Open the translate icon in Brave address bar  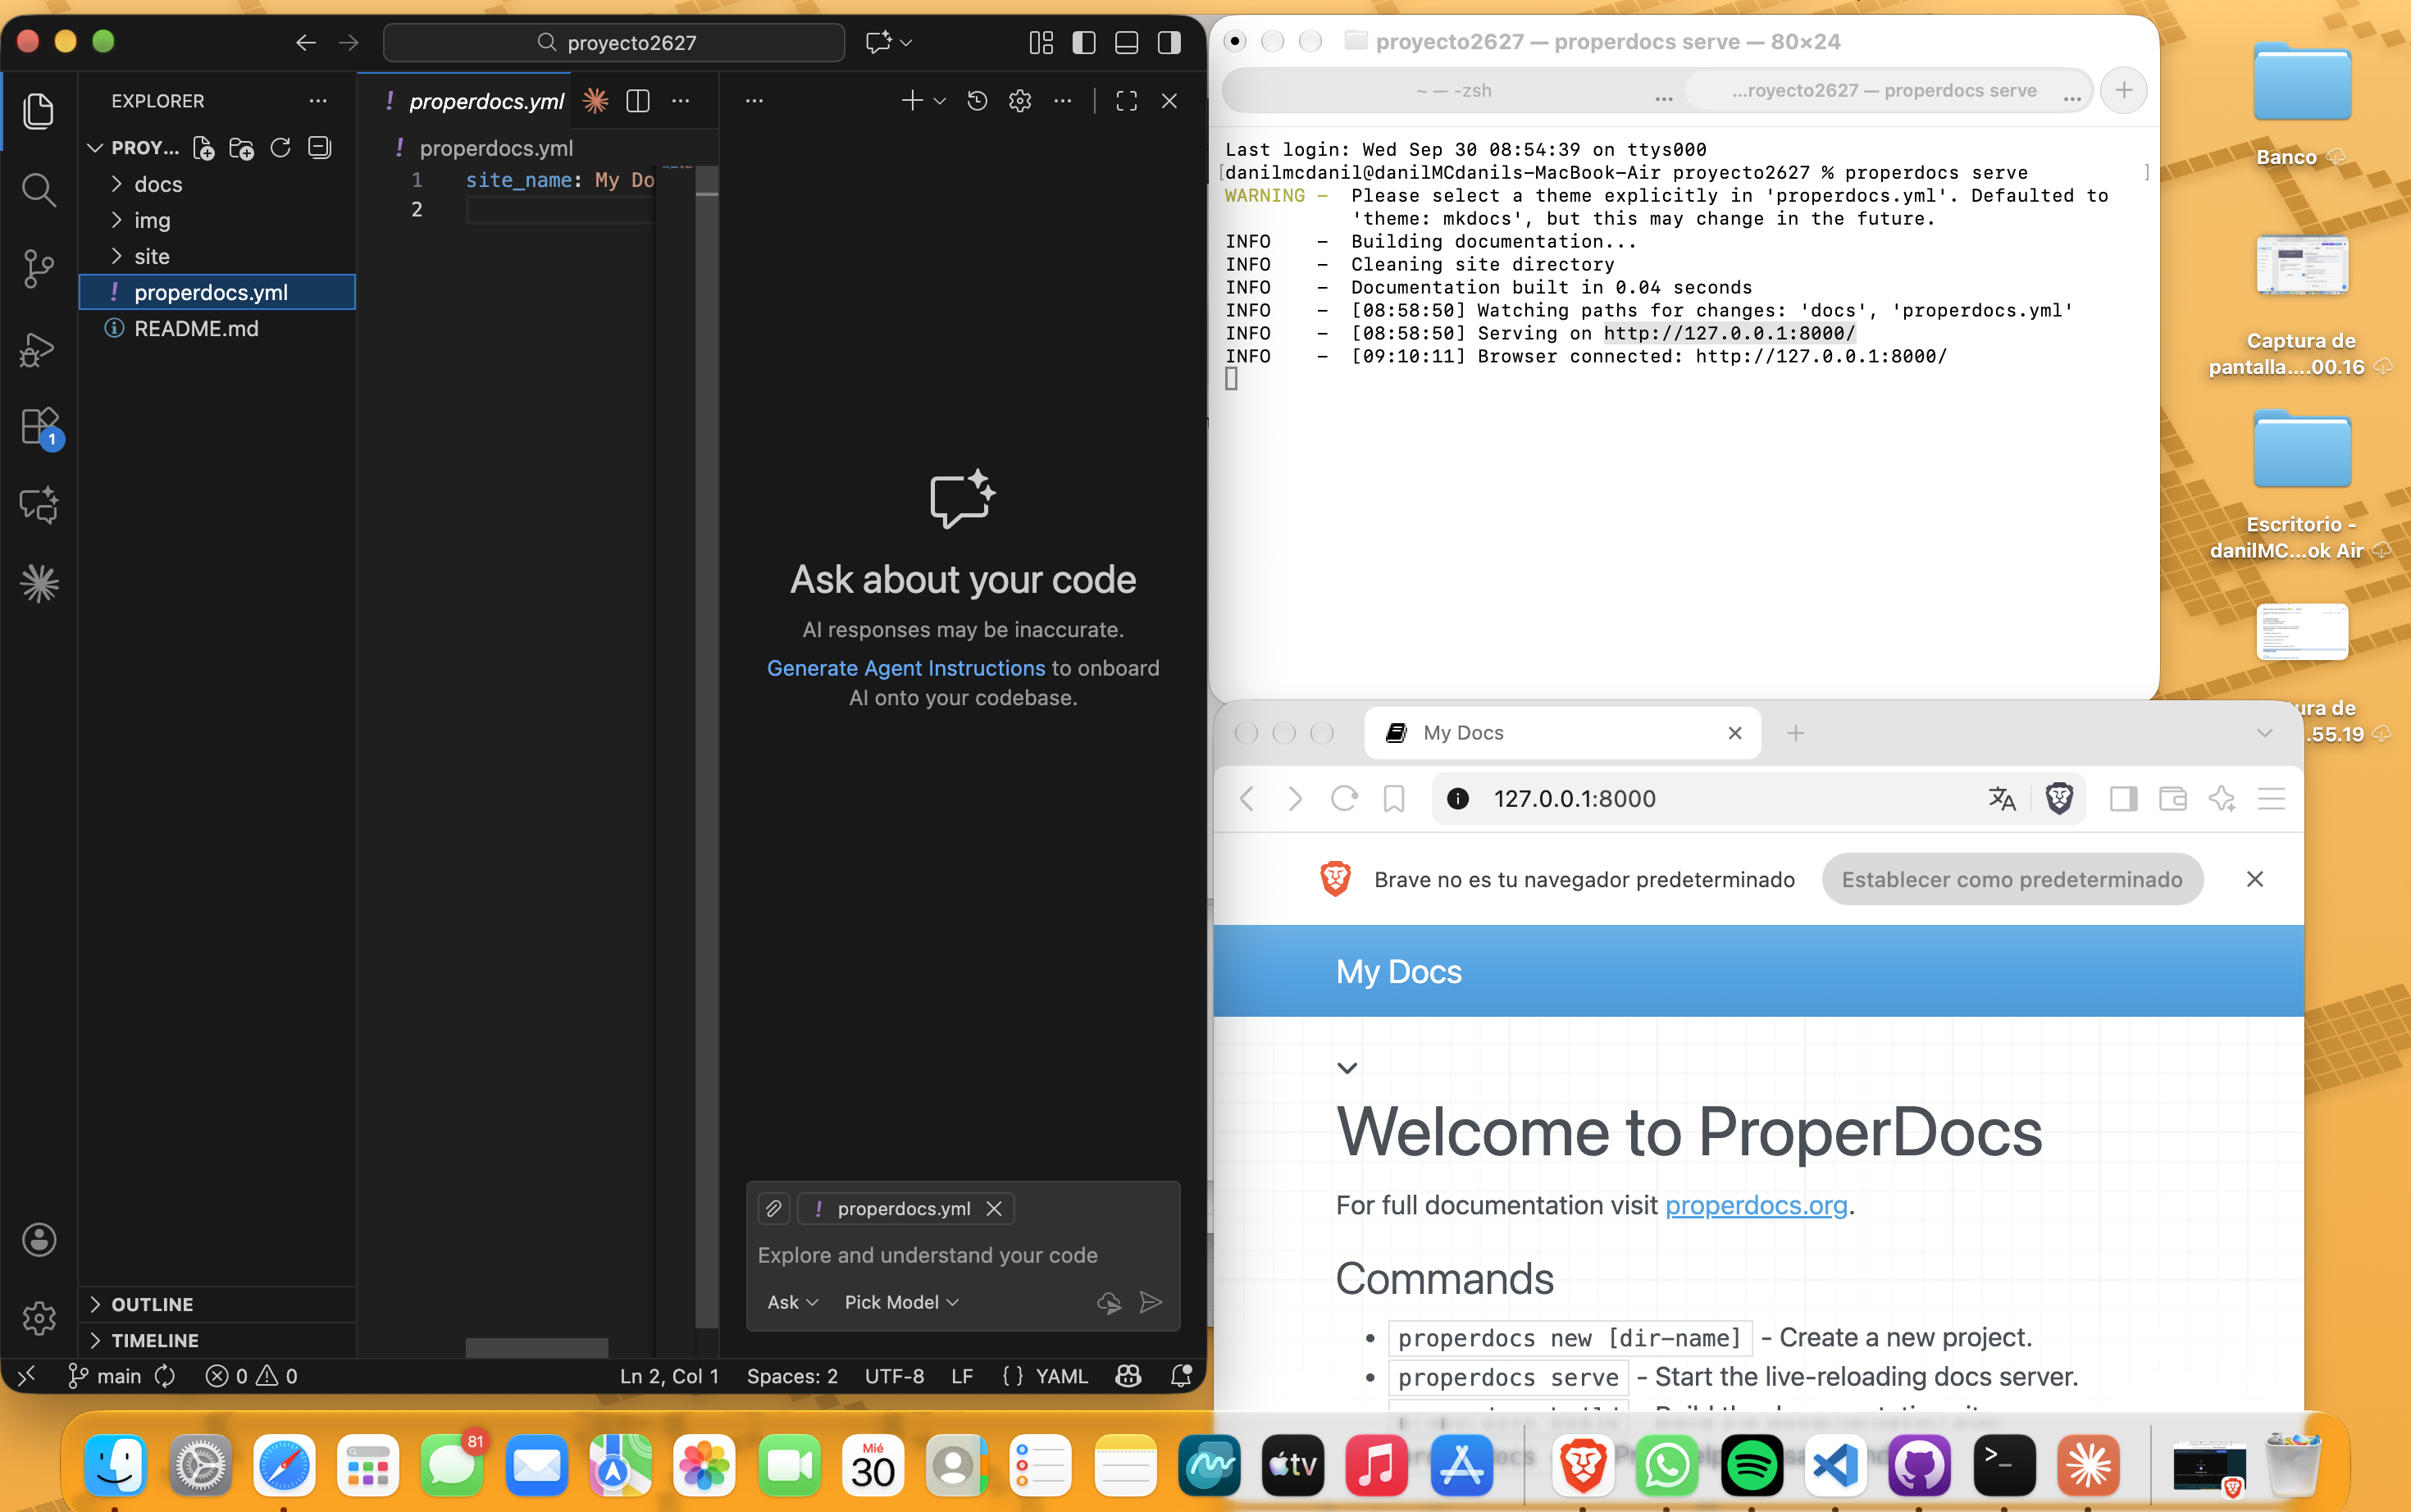pyautogui.click(x=2002, y=798)
